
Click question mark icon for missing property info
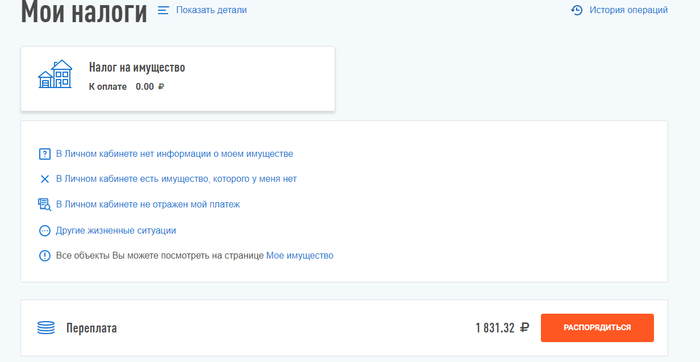click(x=45, y=154)
